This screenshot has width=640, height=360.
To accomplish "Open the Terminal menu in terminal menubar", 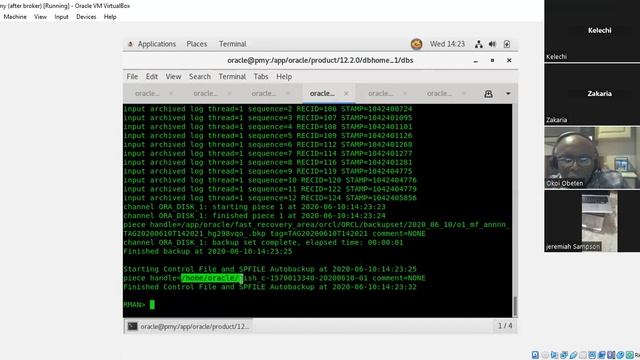I will click(x=232, y=76).
